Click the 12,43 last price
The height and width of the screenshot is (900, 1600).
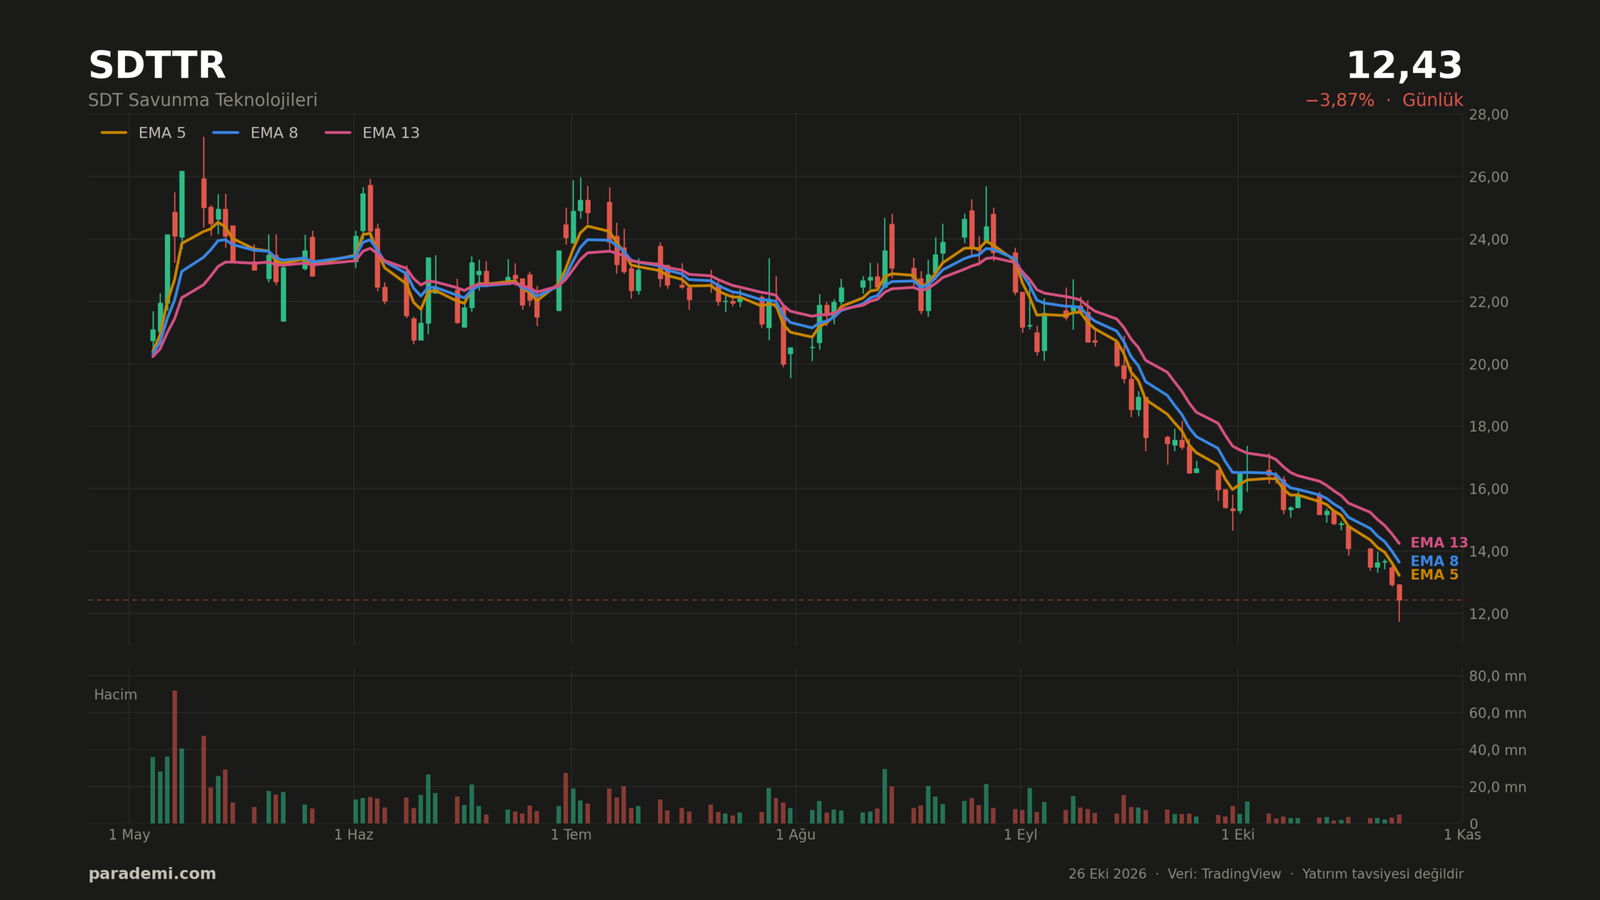pyautogui.click(x=1404, y=66)
